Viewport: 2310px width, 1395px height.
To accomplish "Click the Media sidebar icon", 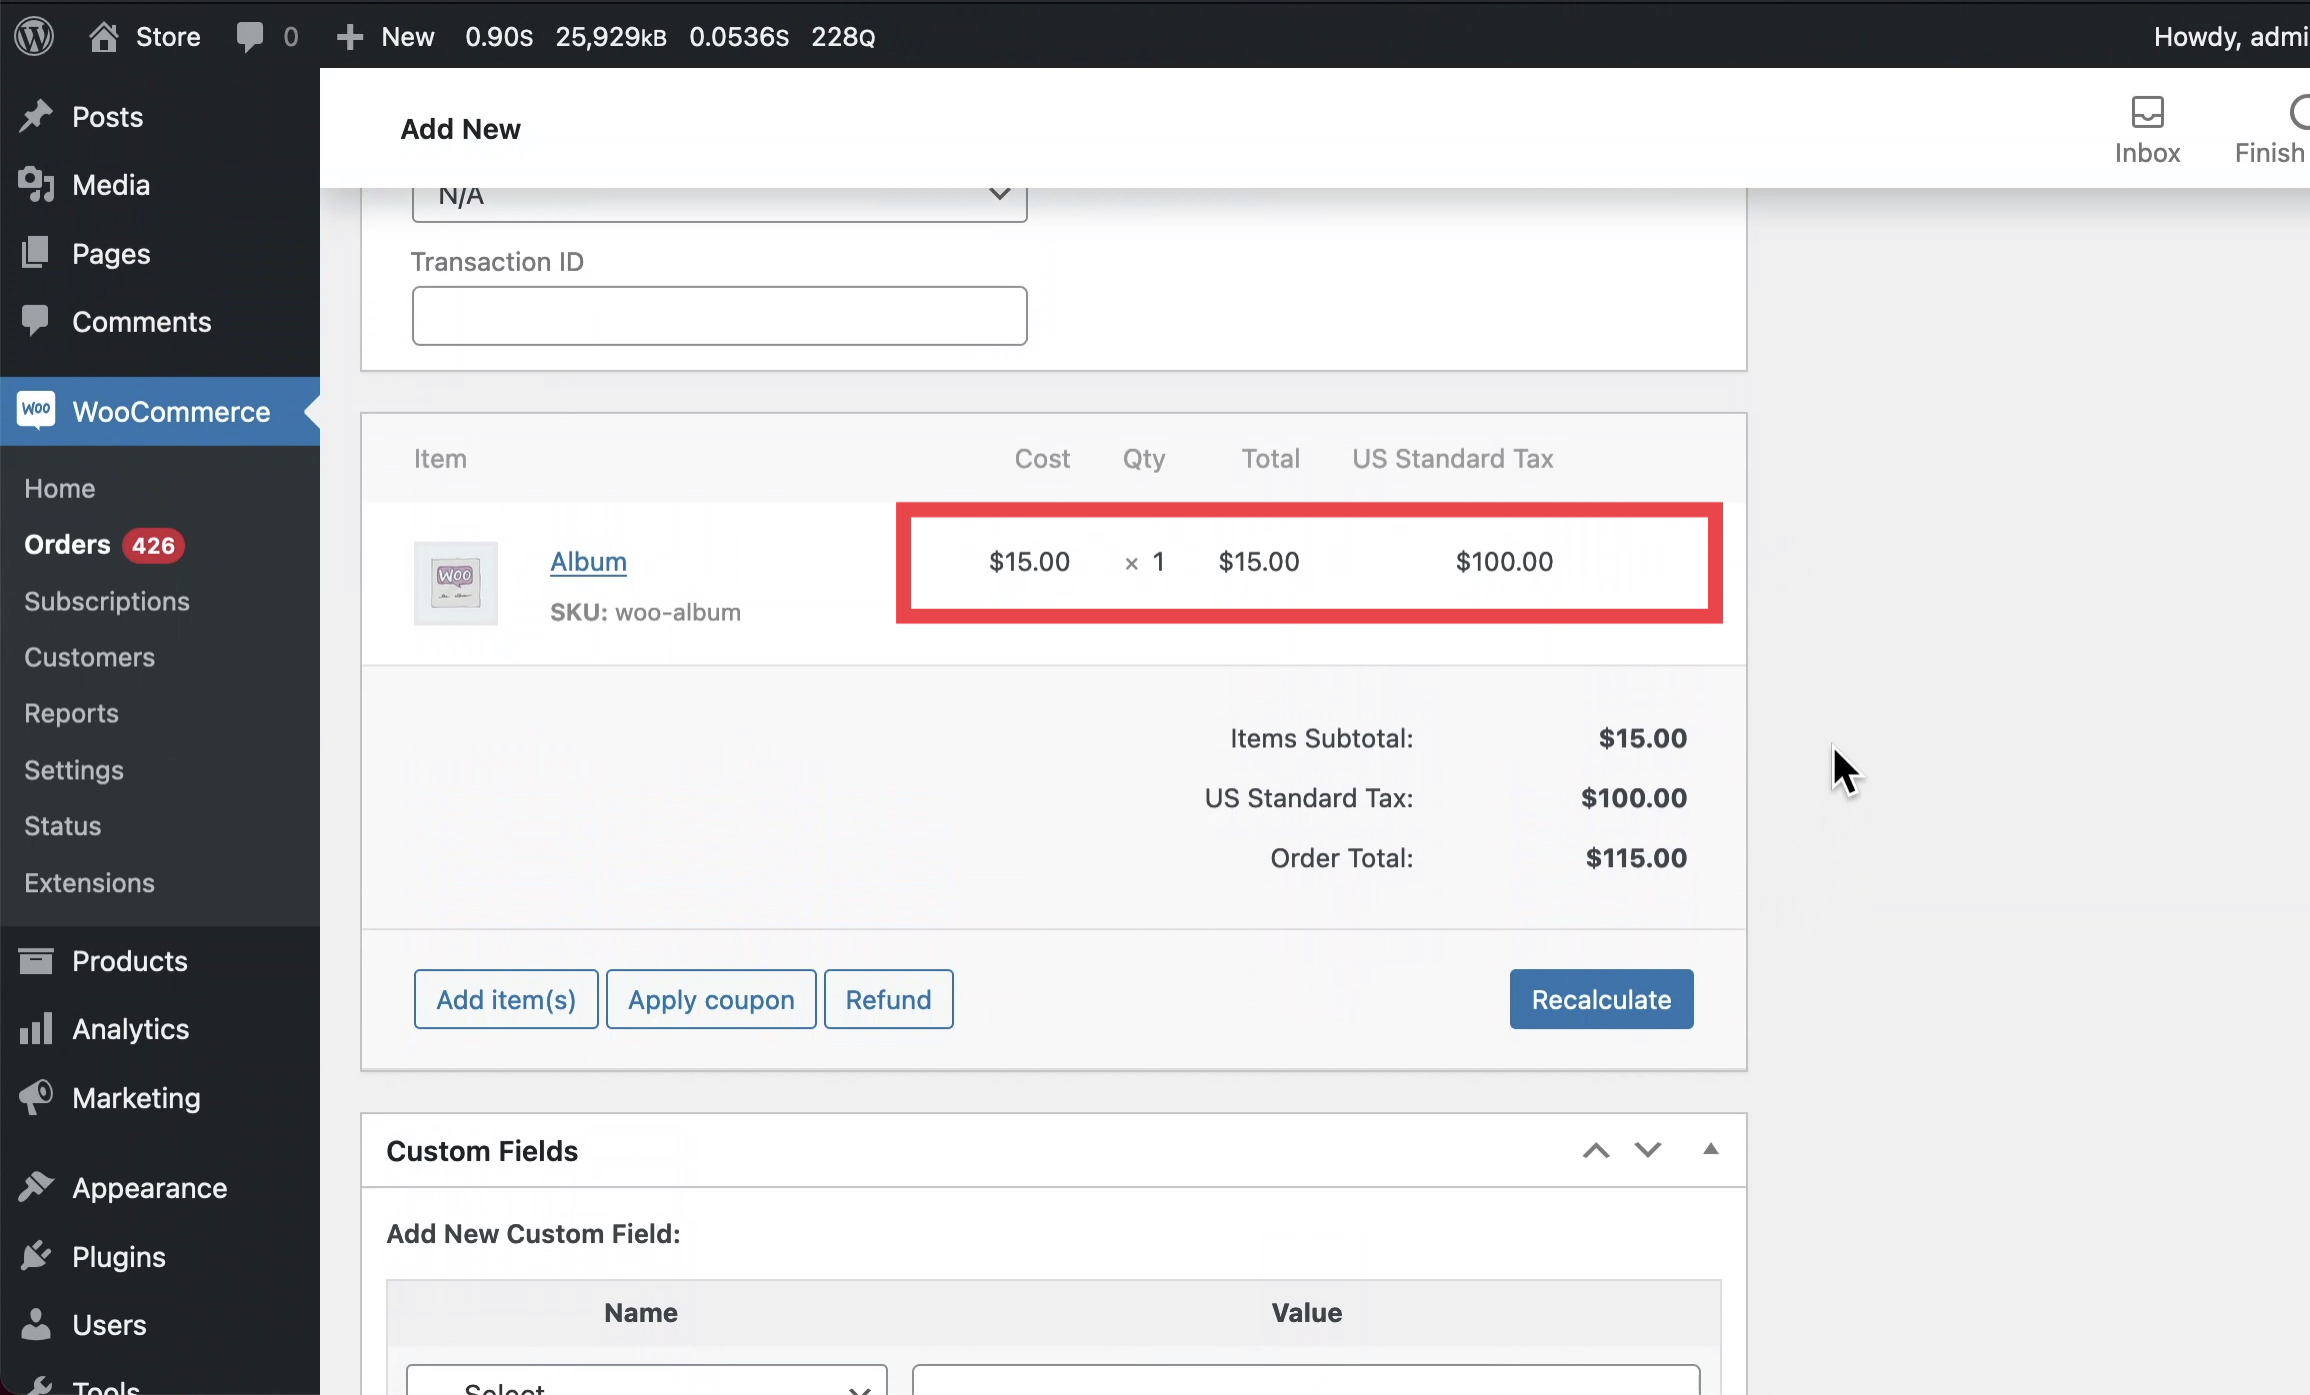I will point(36,185).
